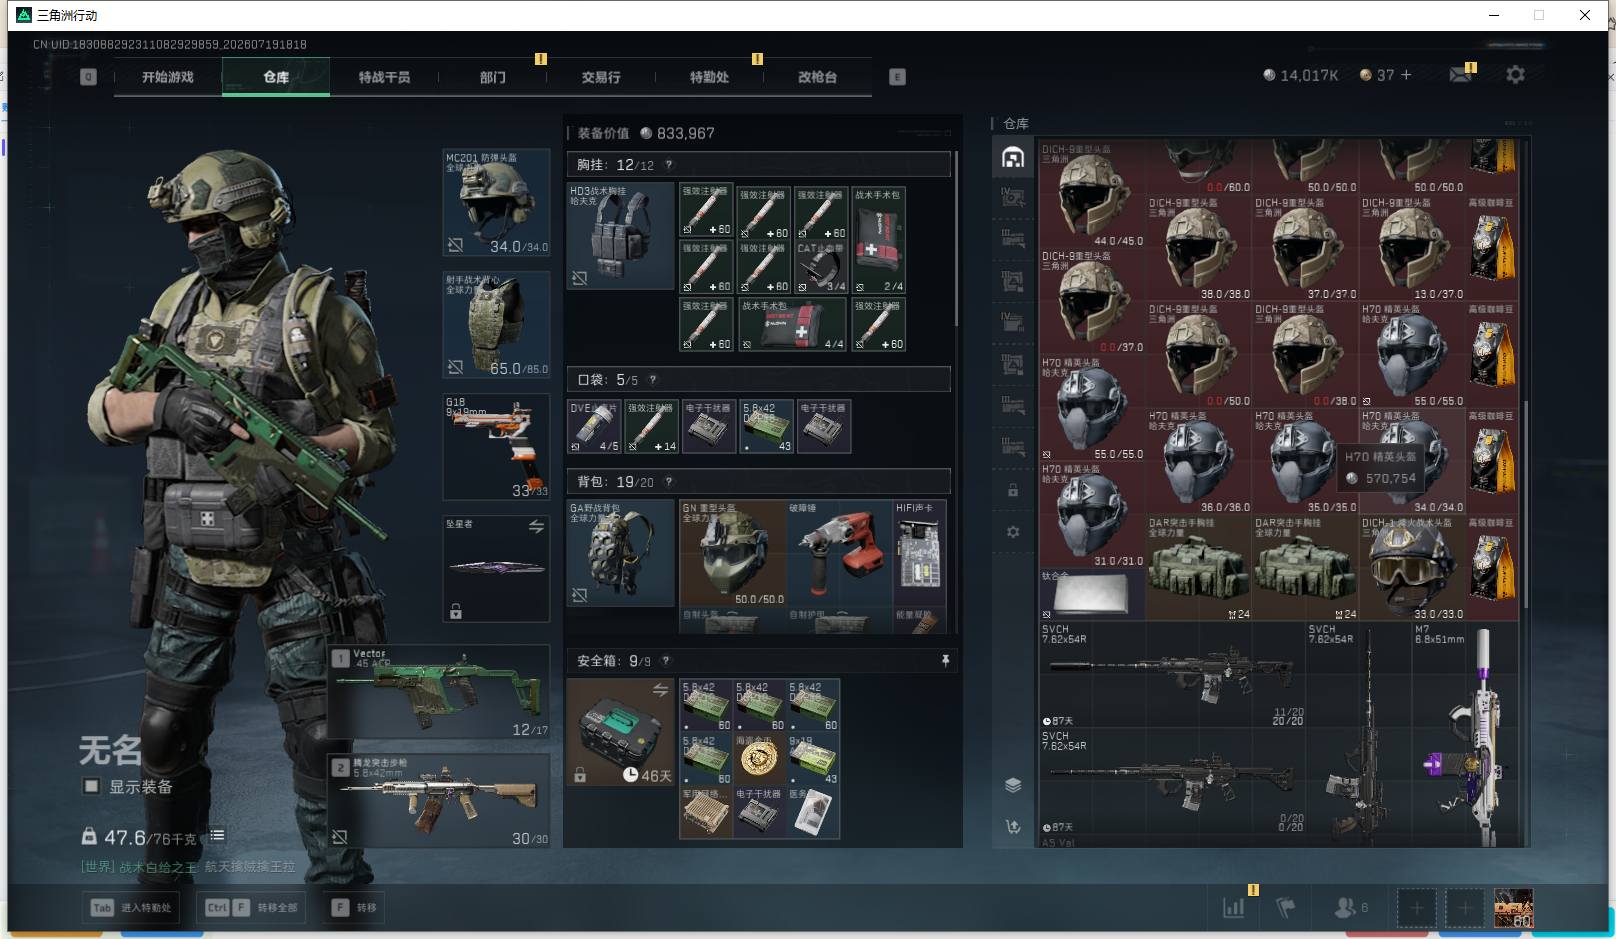Viewport: 1616px width, 939px height.
Task: Click the 转移全部 button
Action: point(251,908)
